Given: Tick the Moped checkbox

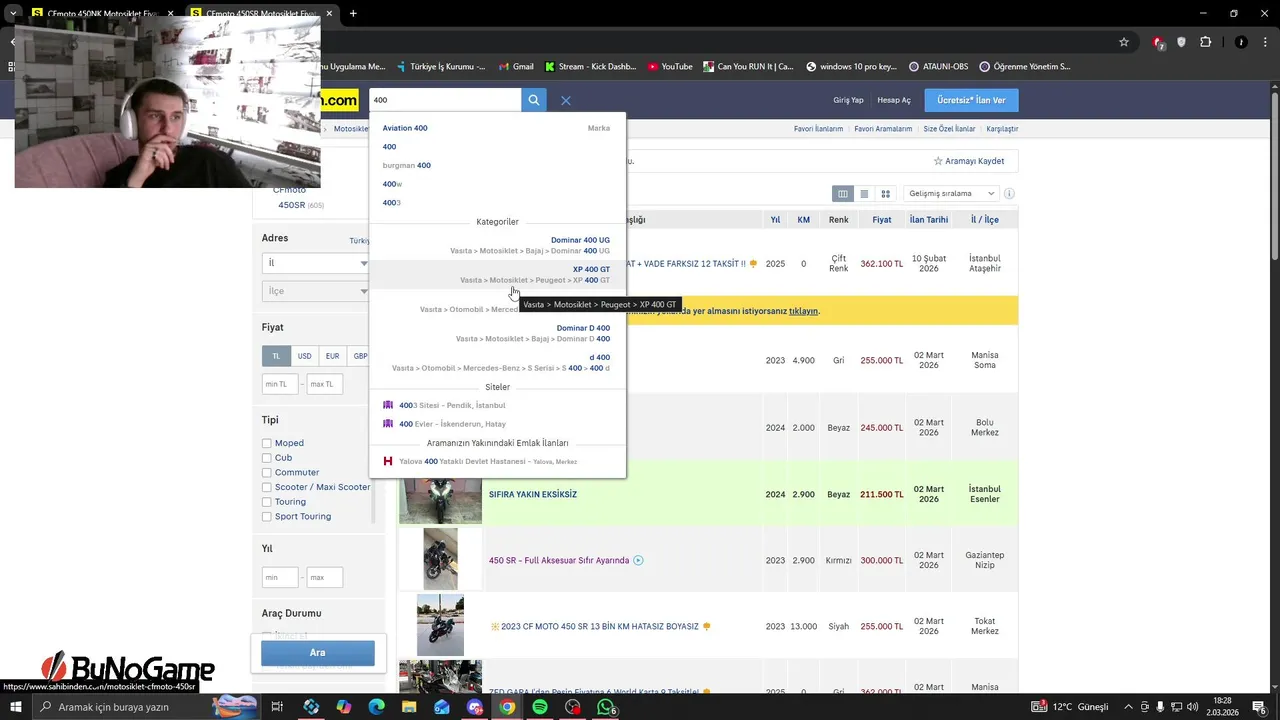Looking at the screenshot, I should pos(267,443).
